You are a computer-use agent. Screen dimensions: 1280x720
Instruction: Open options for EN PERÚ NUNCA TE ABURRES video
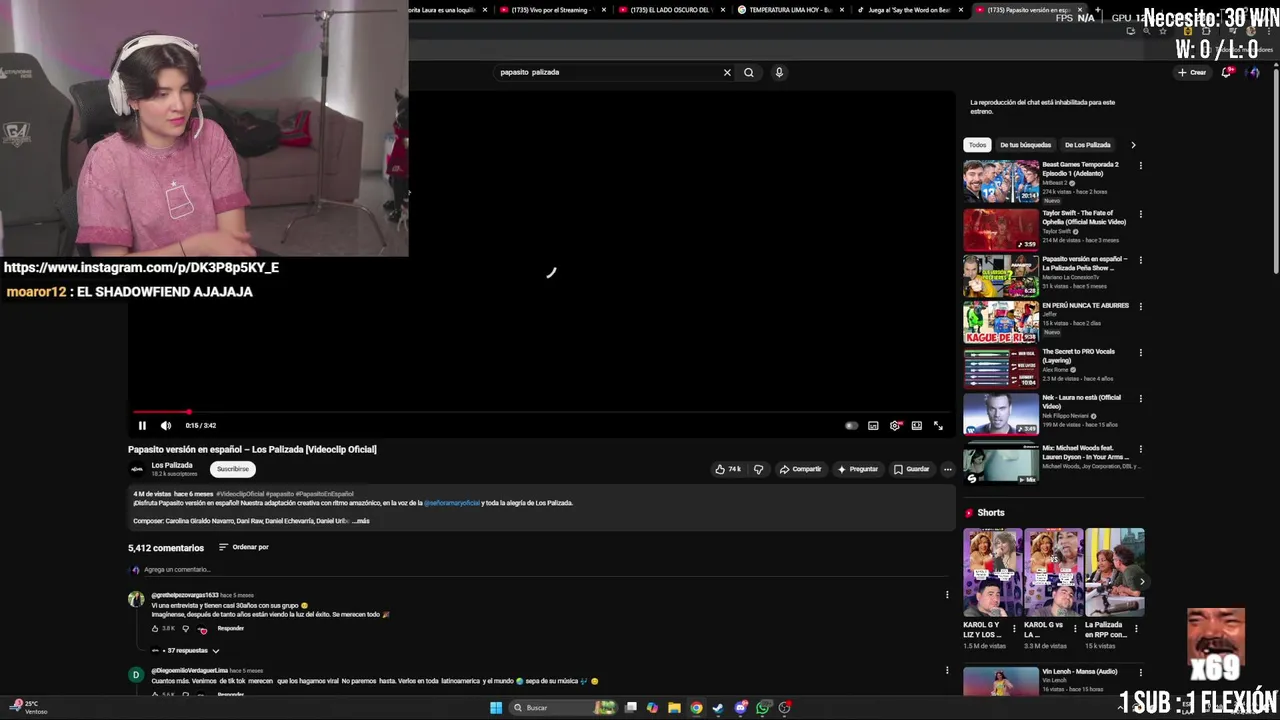tap(1140, 306)
